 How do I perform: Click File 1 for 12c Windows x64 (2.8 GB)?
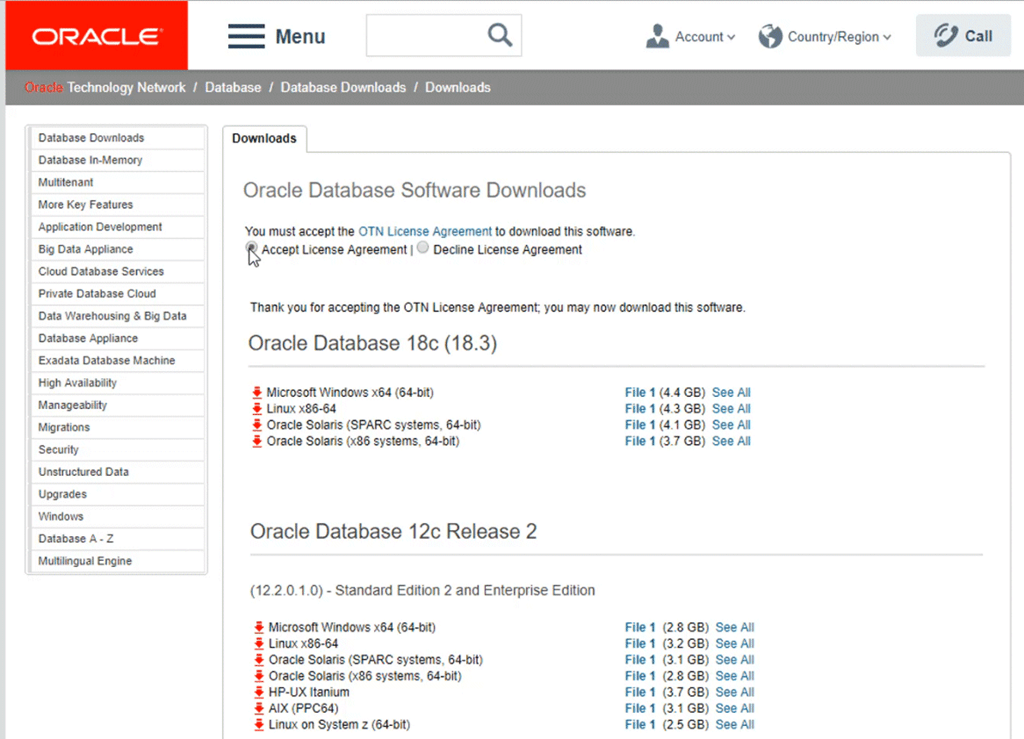click(x=640, y=627)
